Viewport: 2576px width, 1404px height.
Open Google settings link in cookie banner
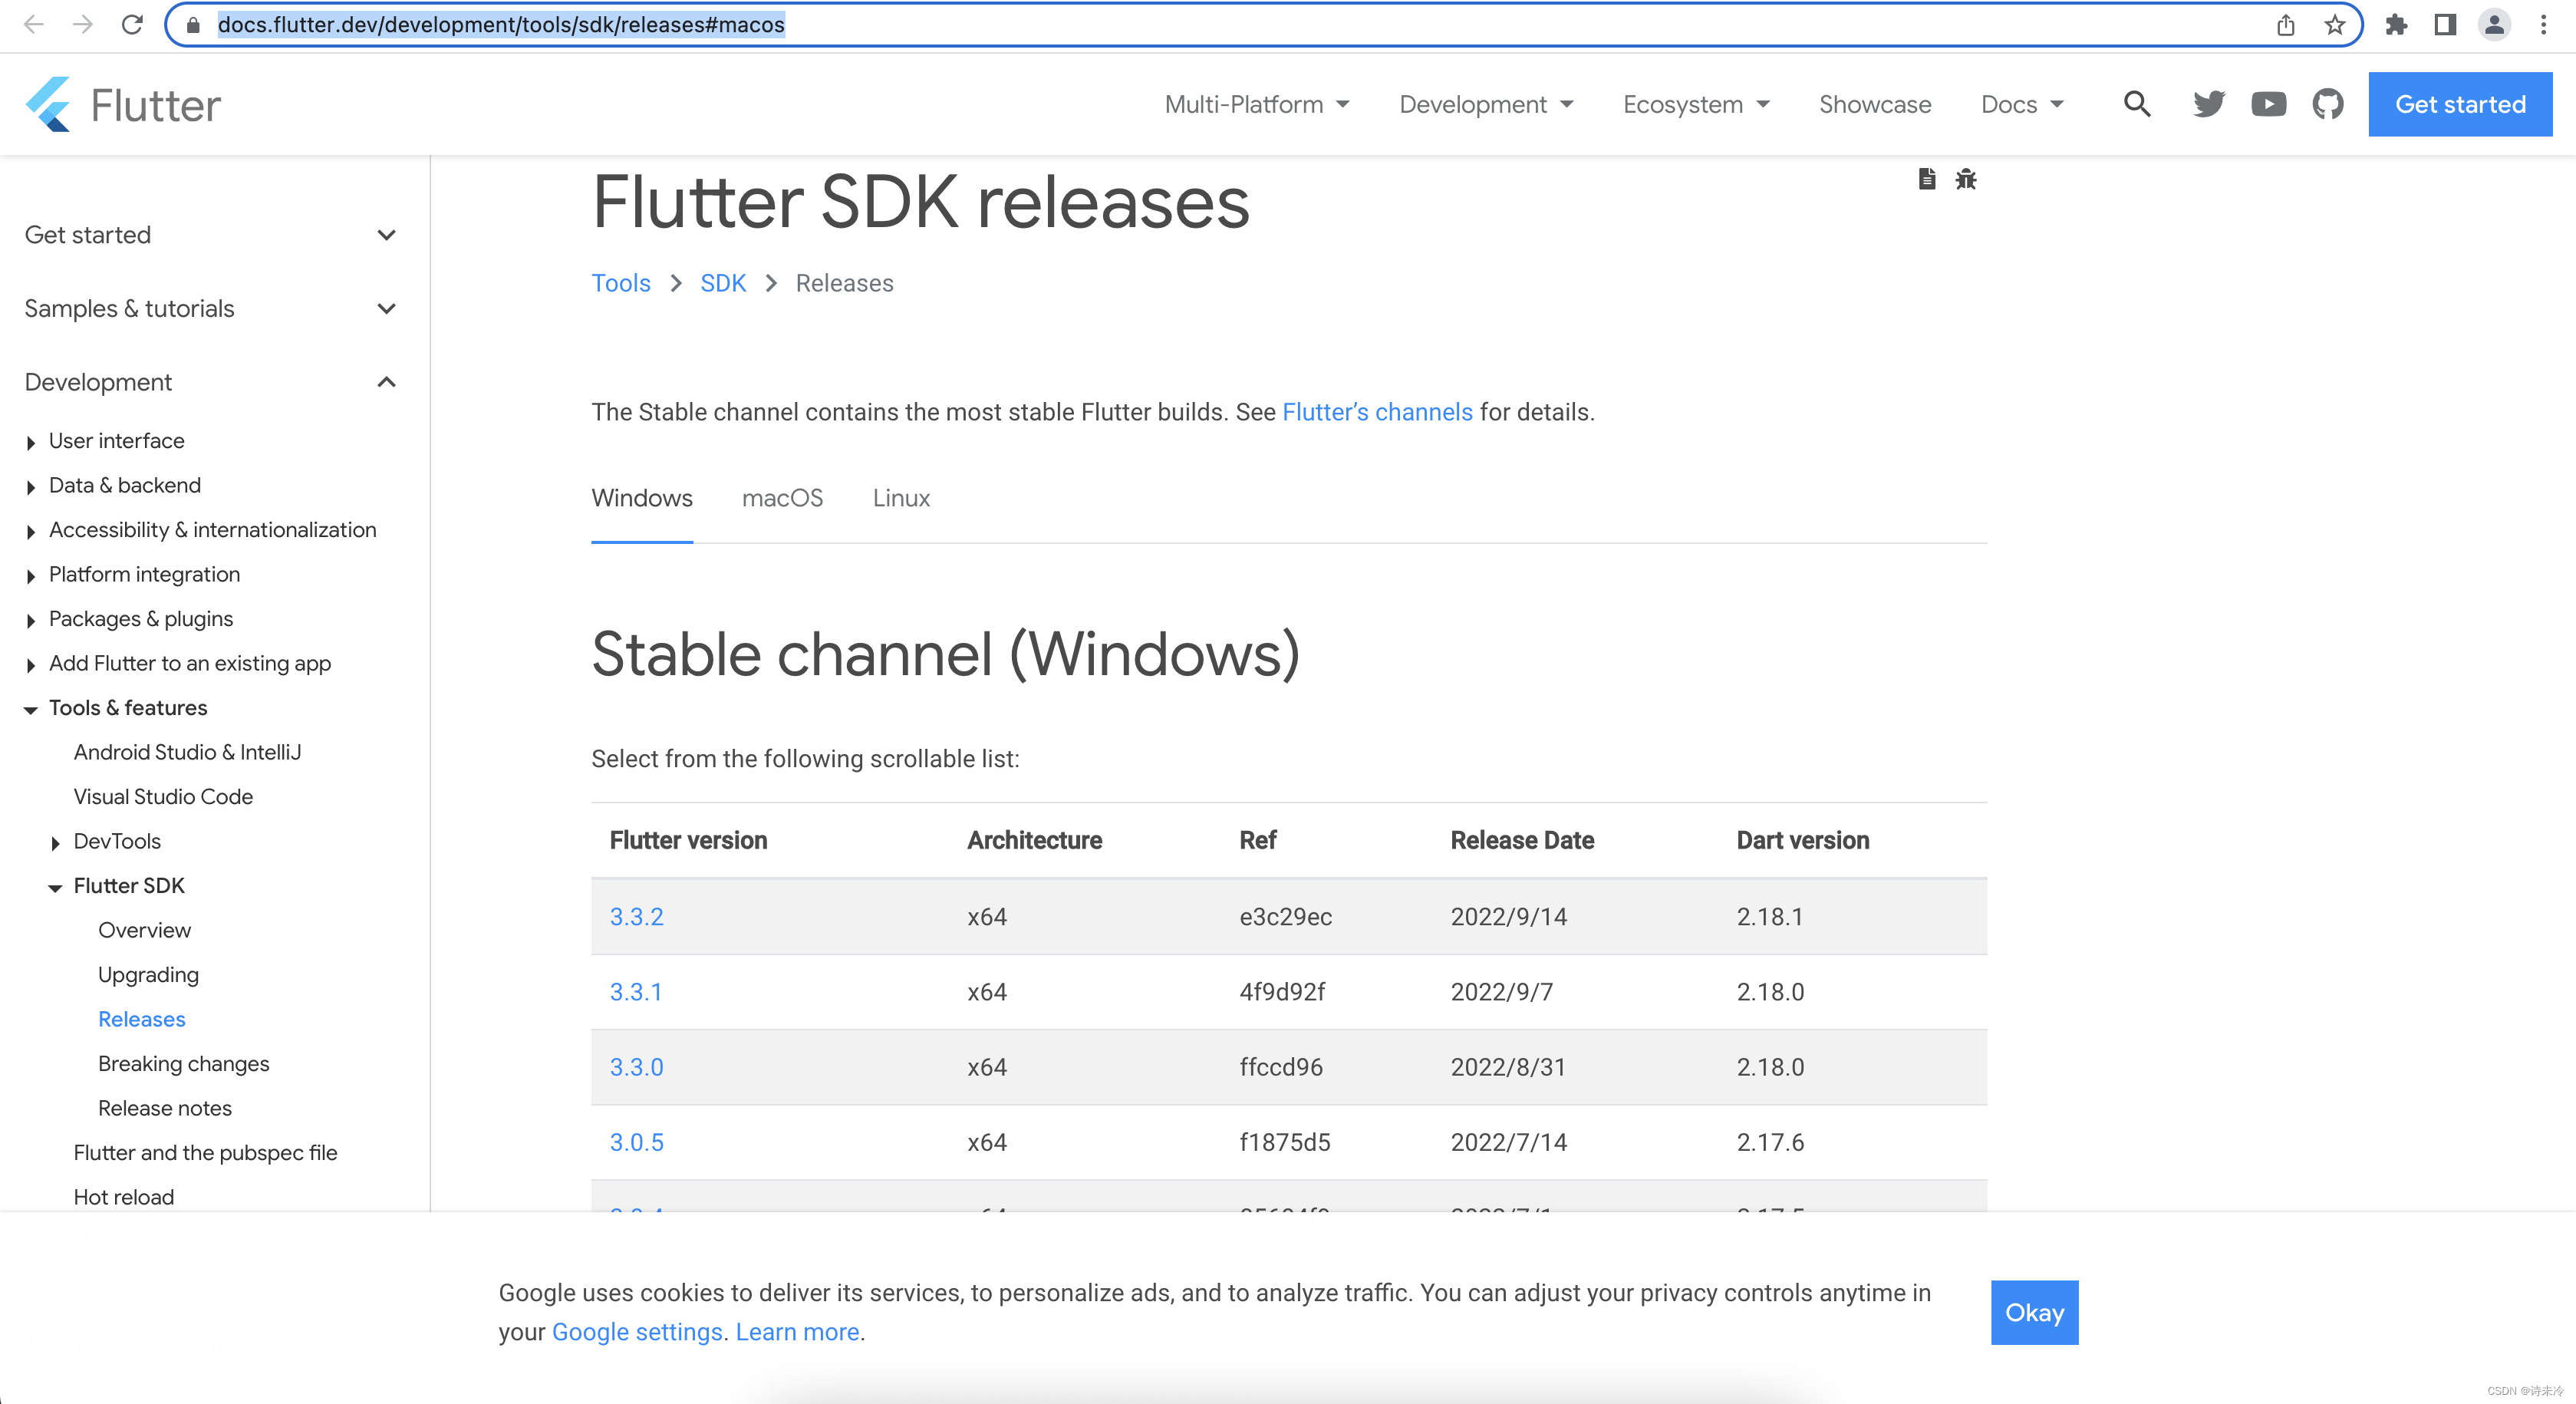click(637, 1332)
